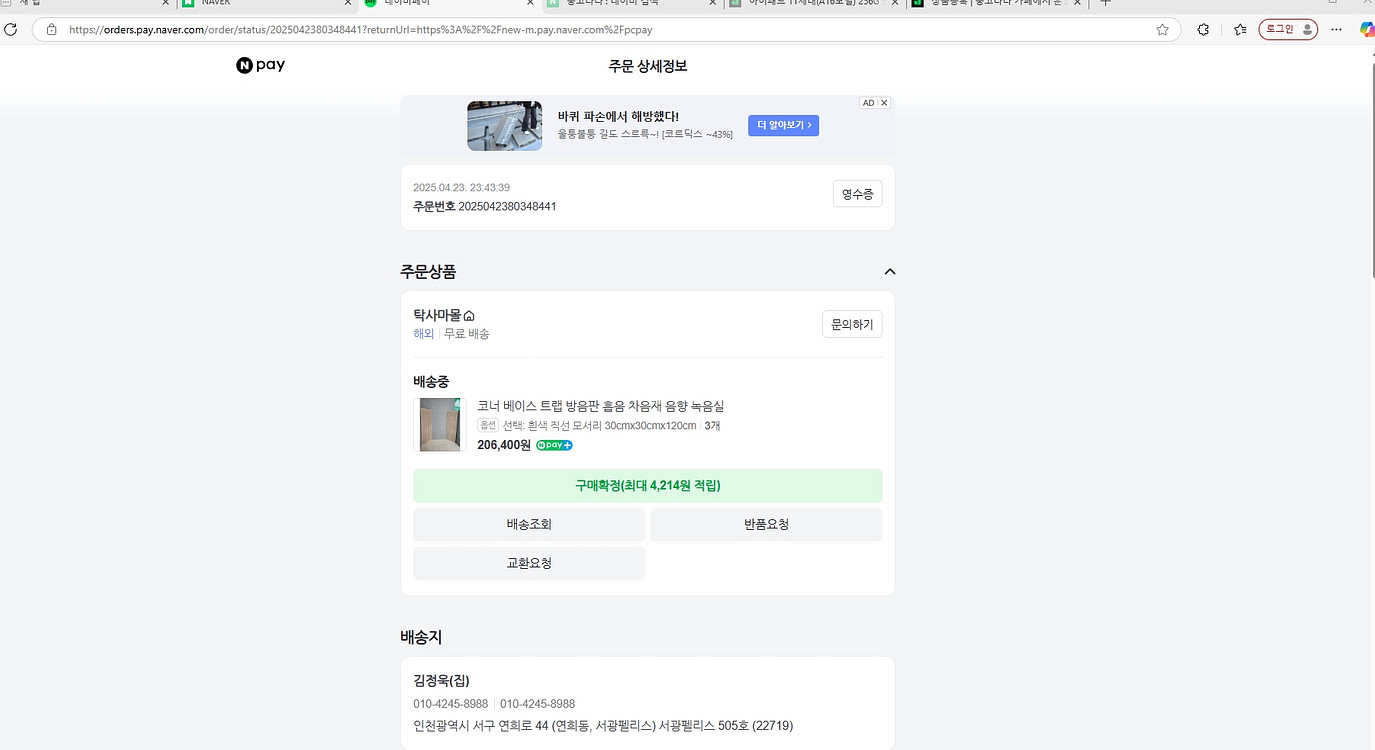This screenshot has width=1375, height=750.
Task: Switch to the NAVER browser tab
Action: pyautogui.click(x=265, y=3)
